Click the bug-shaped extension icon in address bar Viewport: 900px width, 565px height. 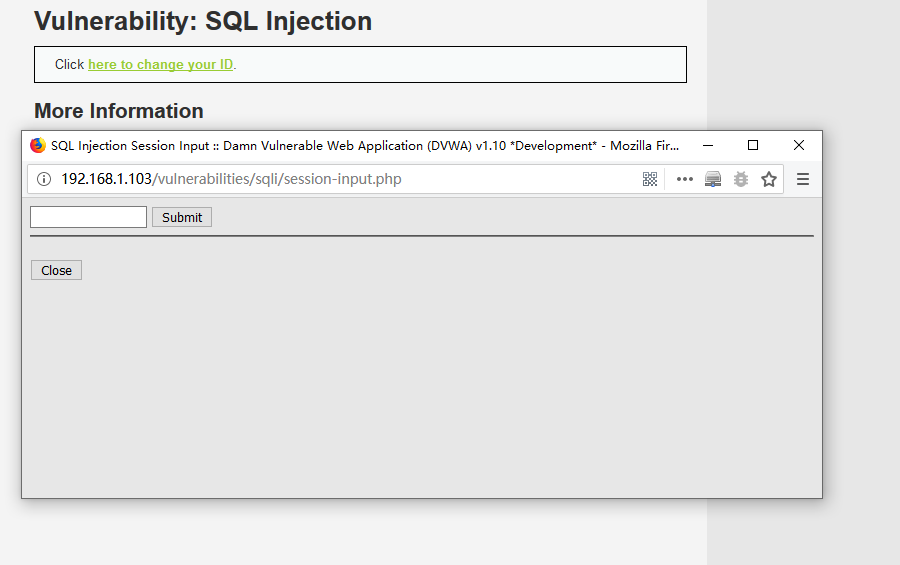(x=741, y=180)
